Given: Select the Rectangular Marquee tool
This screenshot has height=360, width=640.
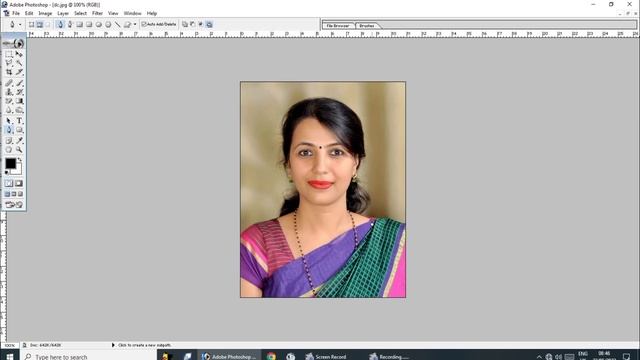Looking at the screenshot, I should (x=9, y=54).
